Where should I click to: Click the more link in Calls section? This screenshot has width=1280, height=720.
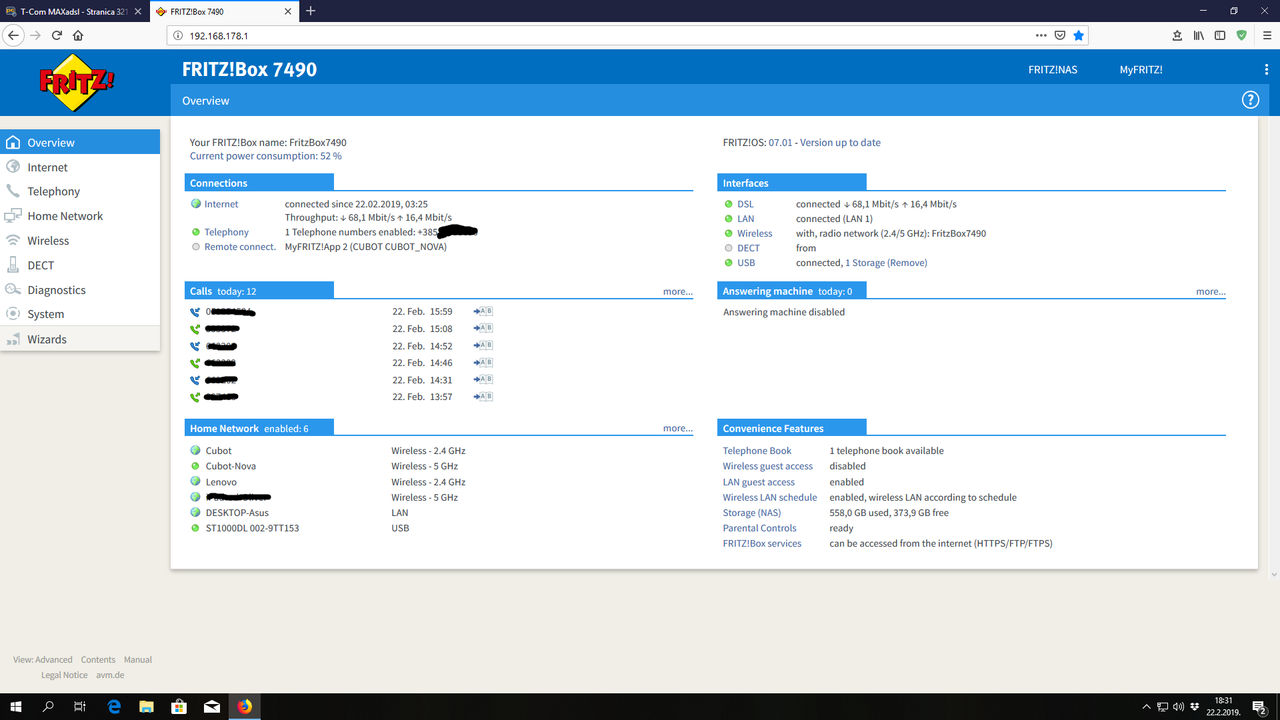pyautogui.click(x=678, y=291)
